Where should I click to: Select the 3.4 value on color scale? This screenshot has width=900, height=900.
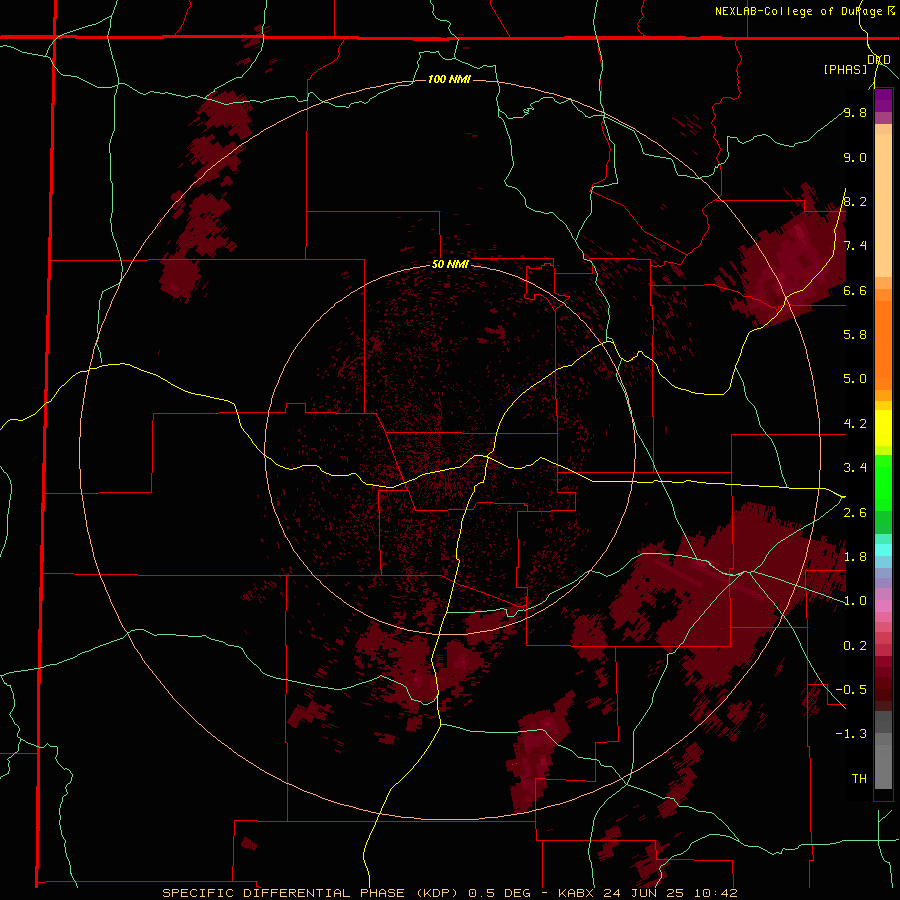click(x=855, y=467)
